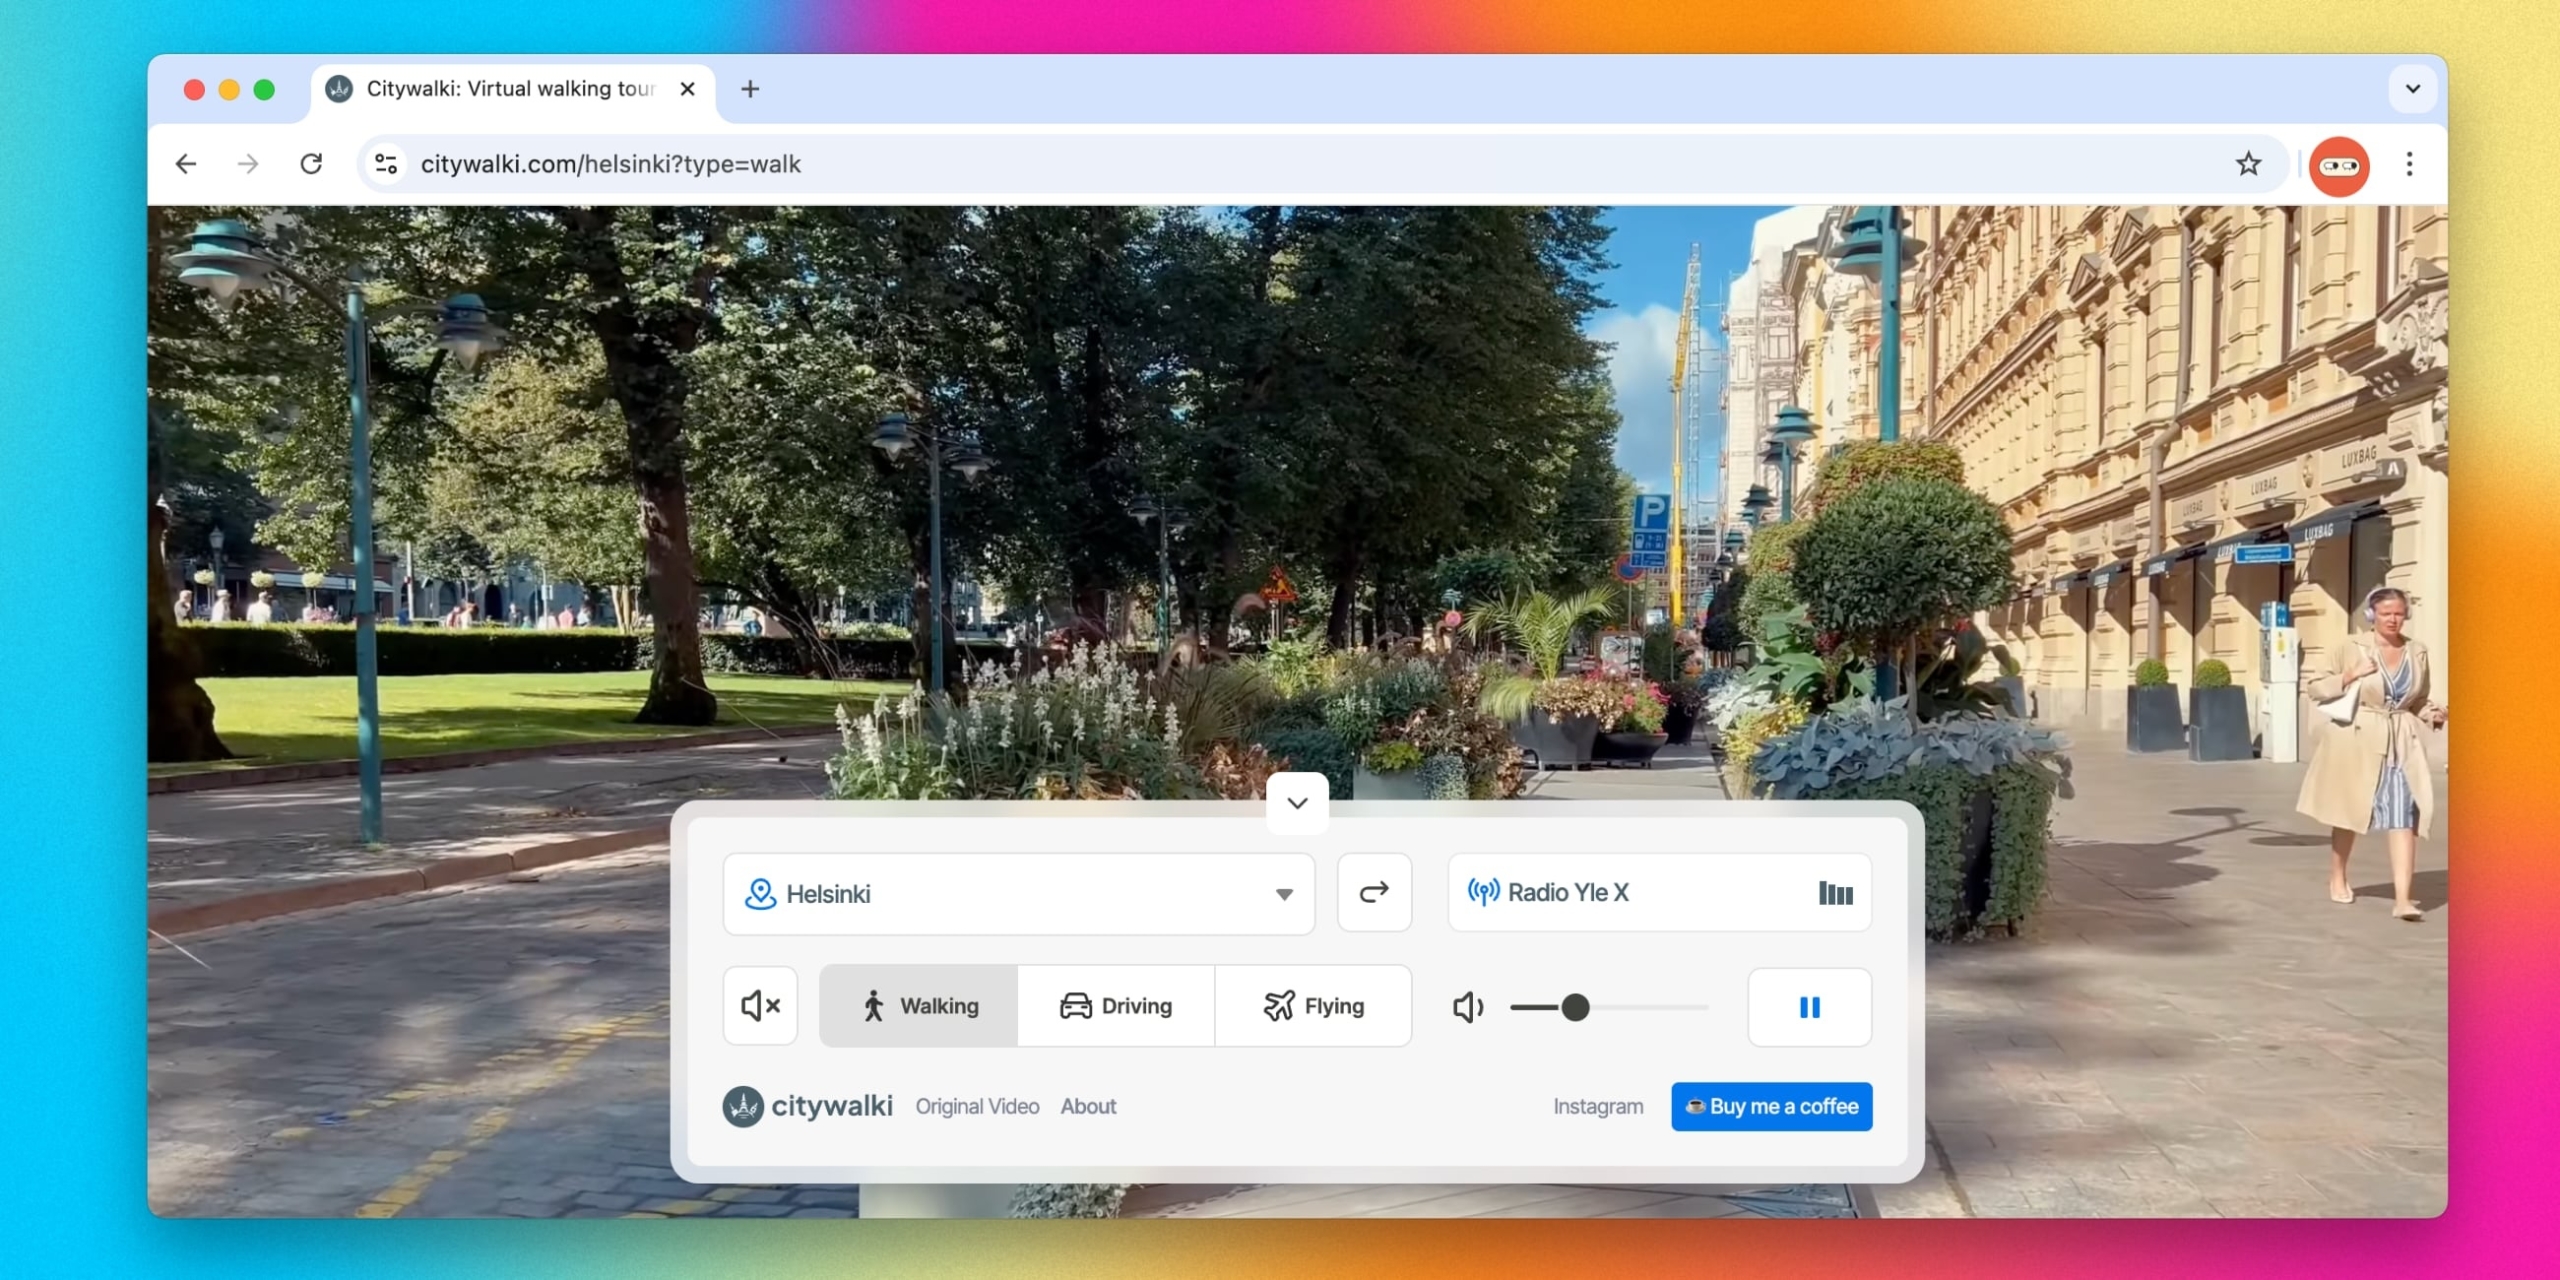
Task: Bookmark this page with the star icon
Action: click(2248, 164)
